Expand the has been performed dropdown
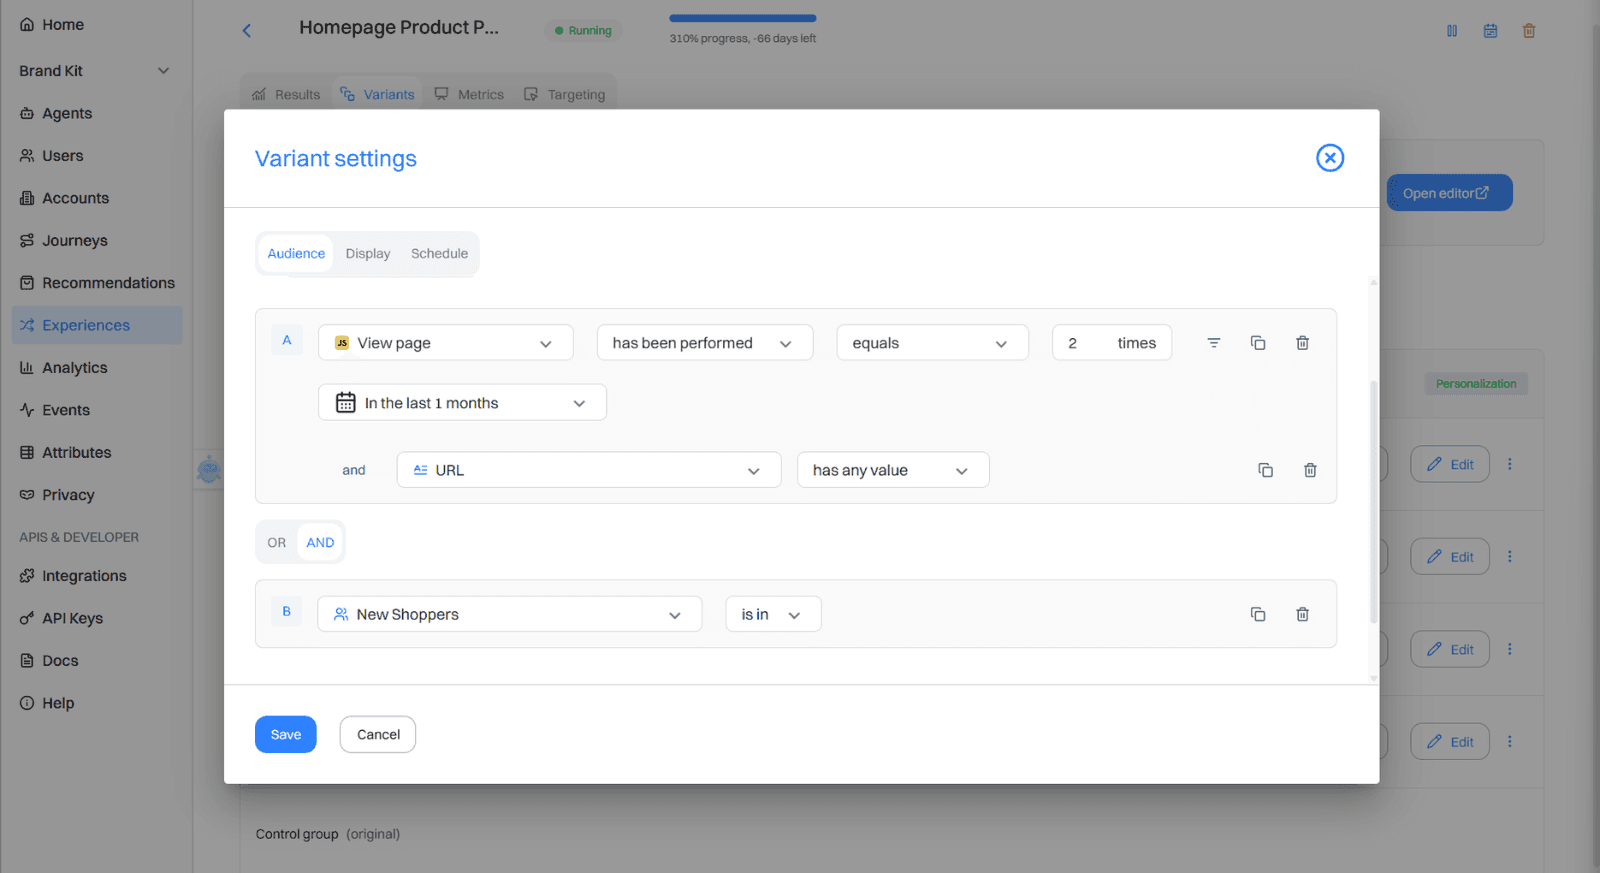This screenshot has height=873, width=1600. click(x=704, y=343)
